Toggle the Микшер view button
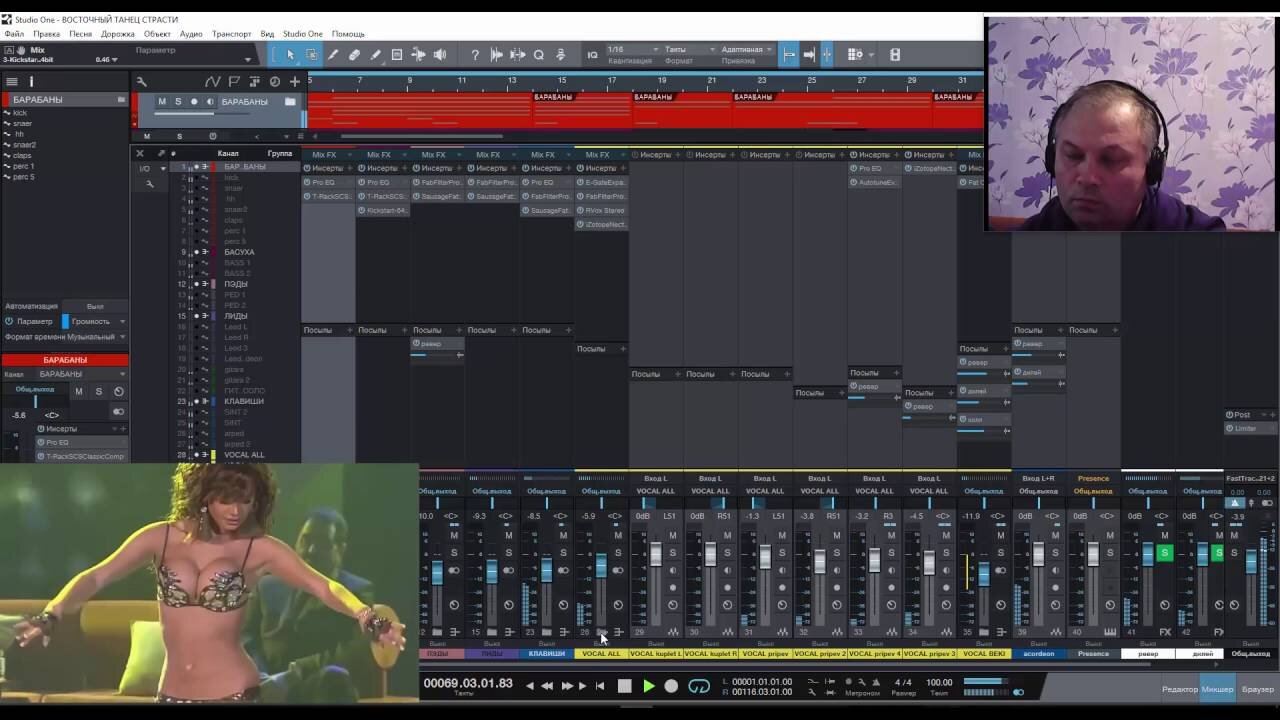 1217,689
